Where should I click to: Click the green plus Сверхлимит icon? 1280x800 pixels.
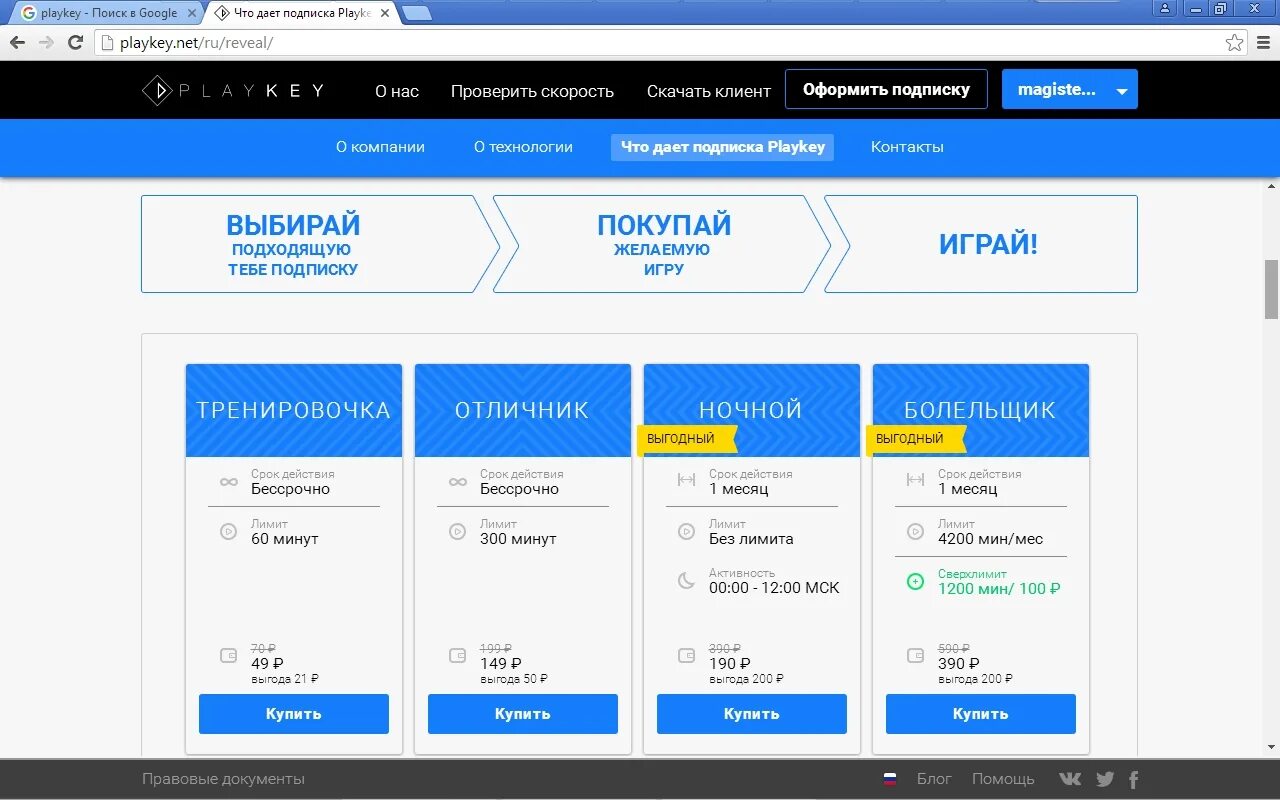pos(915,581)
